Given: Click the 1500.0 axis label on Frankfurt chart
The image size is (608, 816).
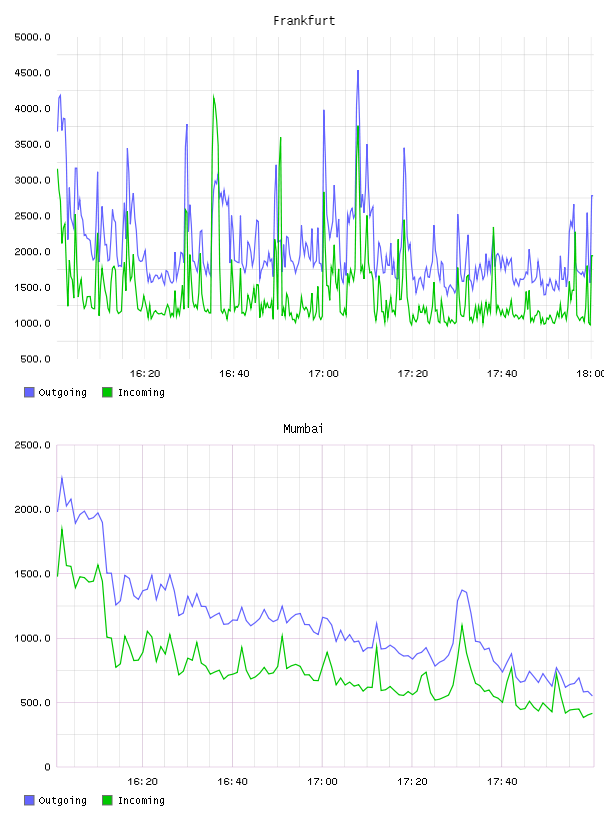Looking at the screenshot, I should coord(32,288).
